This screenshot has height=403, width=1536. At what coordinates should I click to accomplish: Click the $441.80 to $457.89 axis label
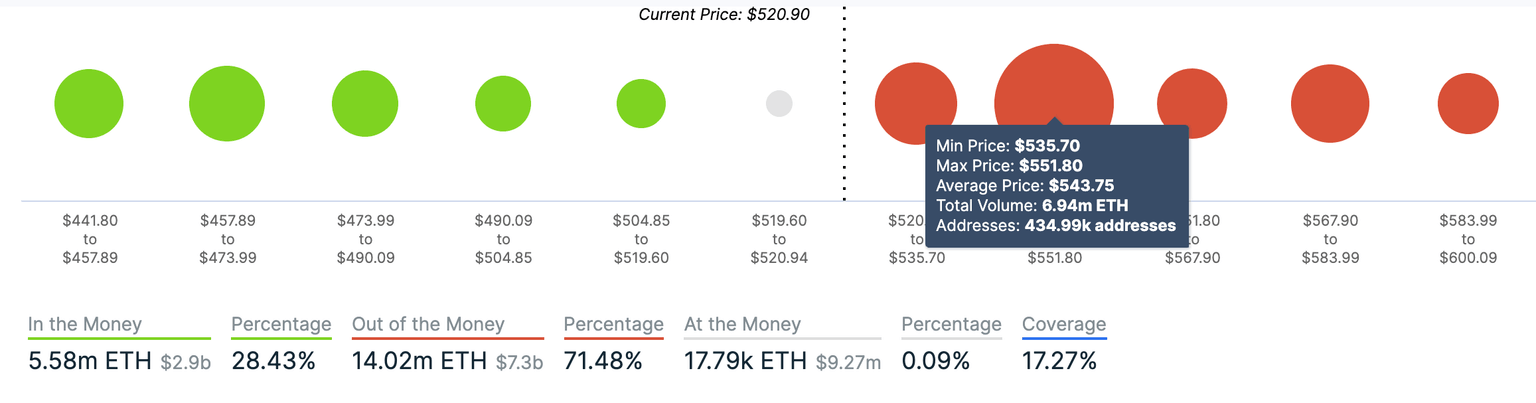pos(90,239)
